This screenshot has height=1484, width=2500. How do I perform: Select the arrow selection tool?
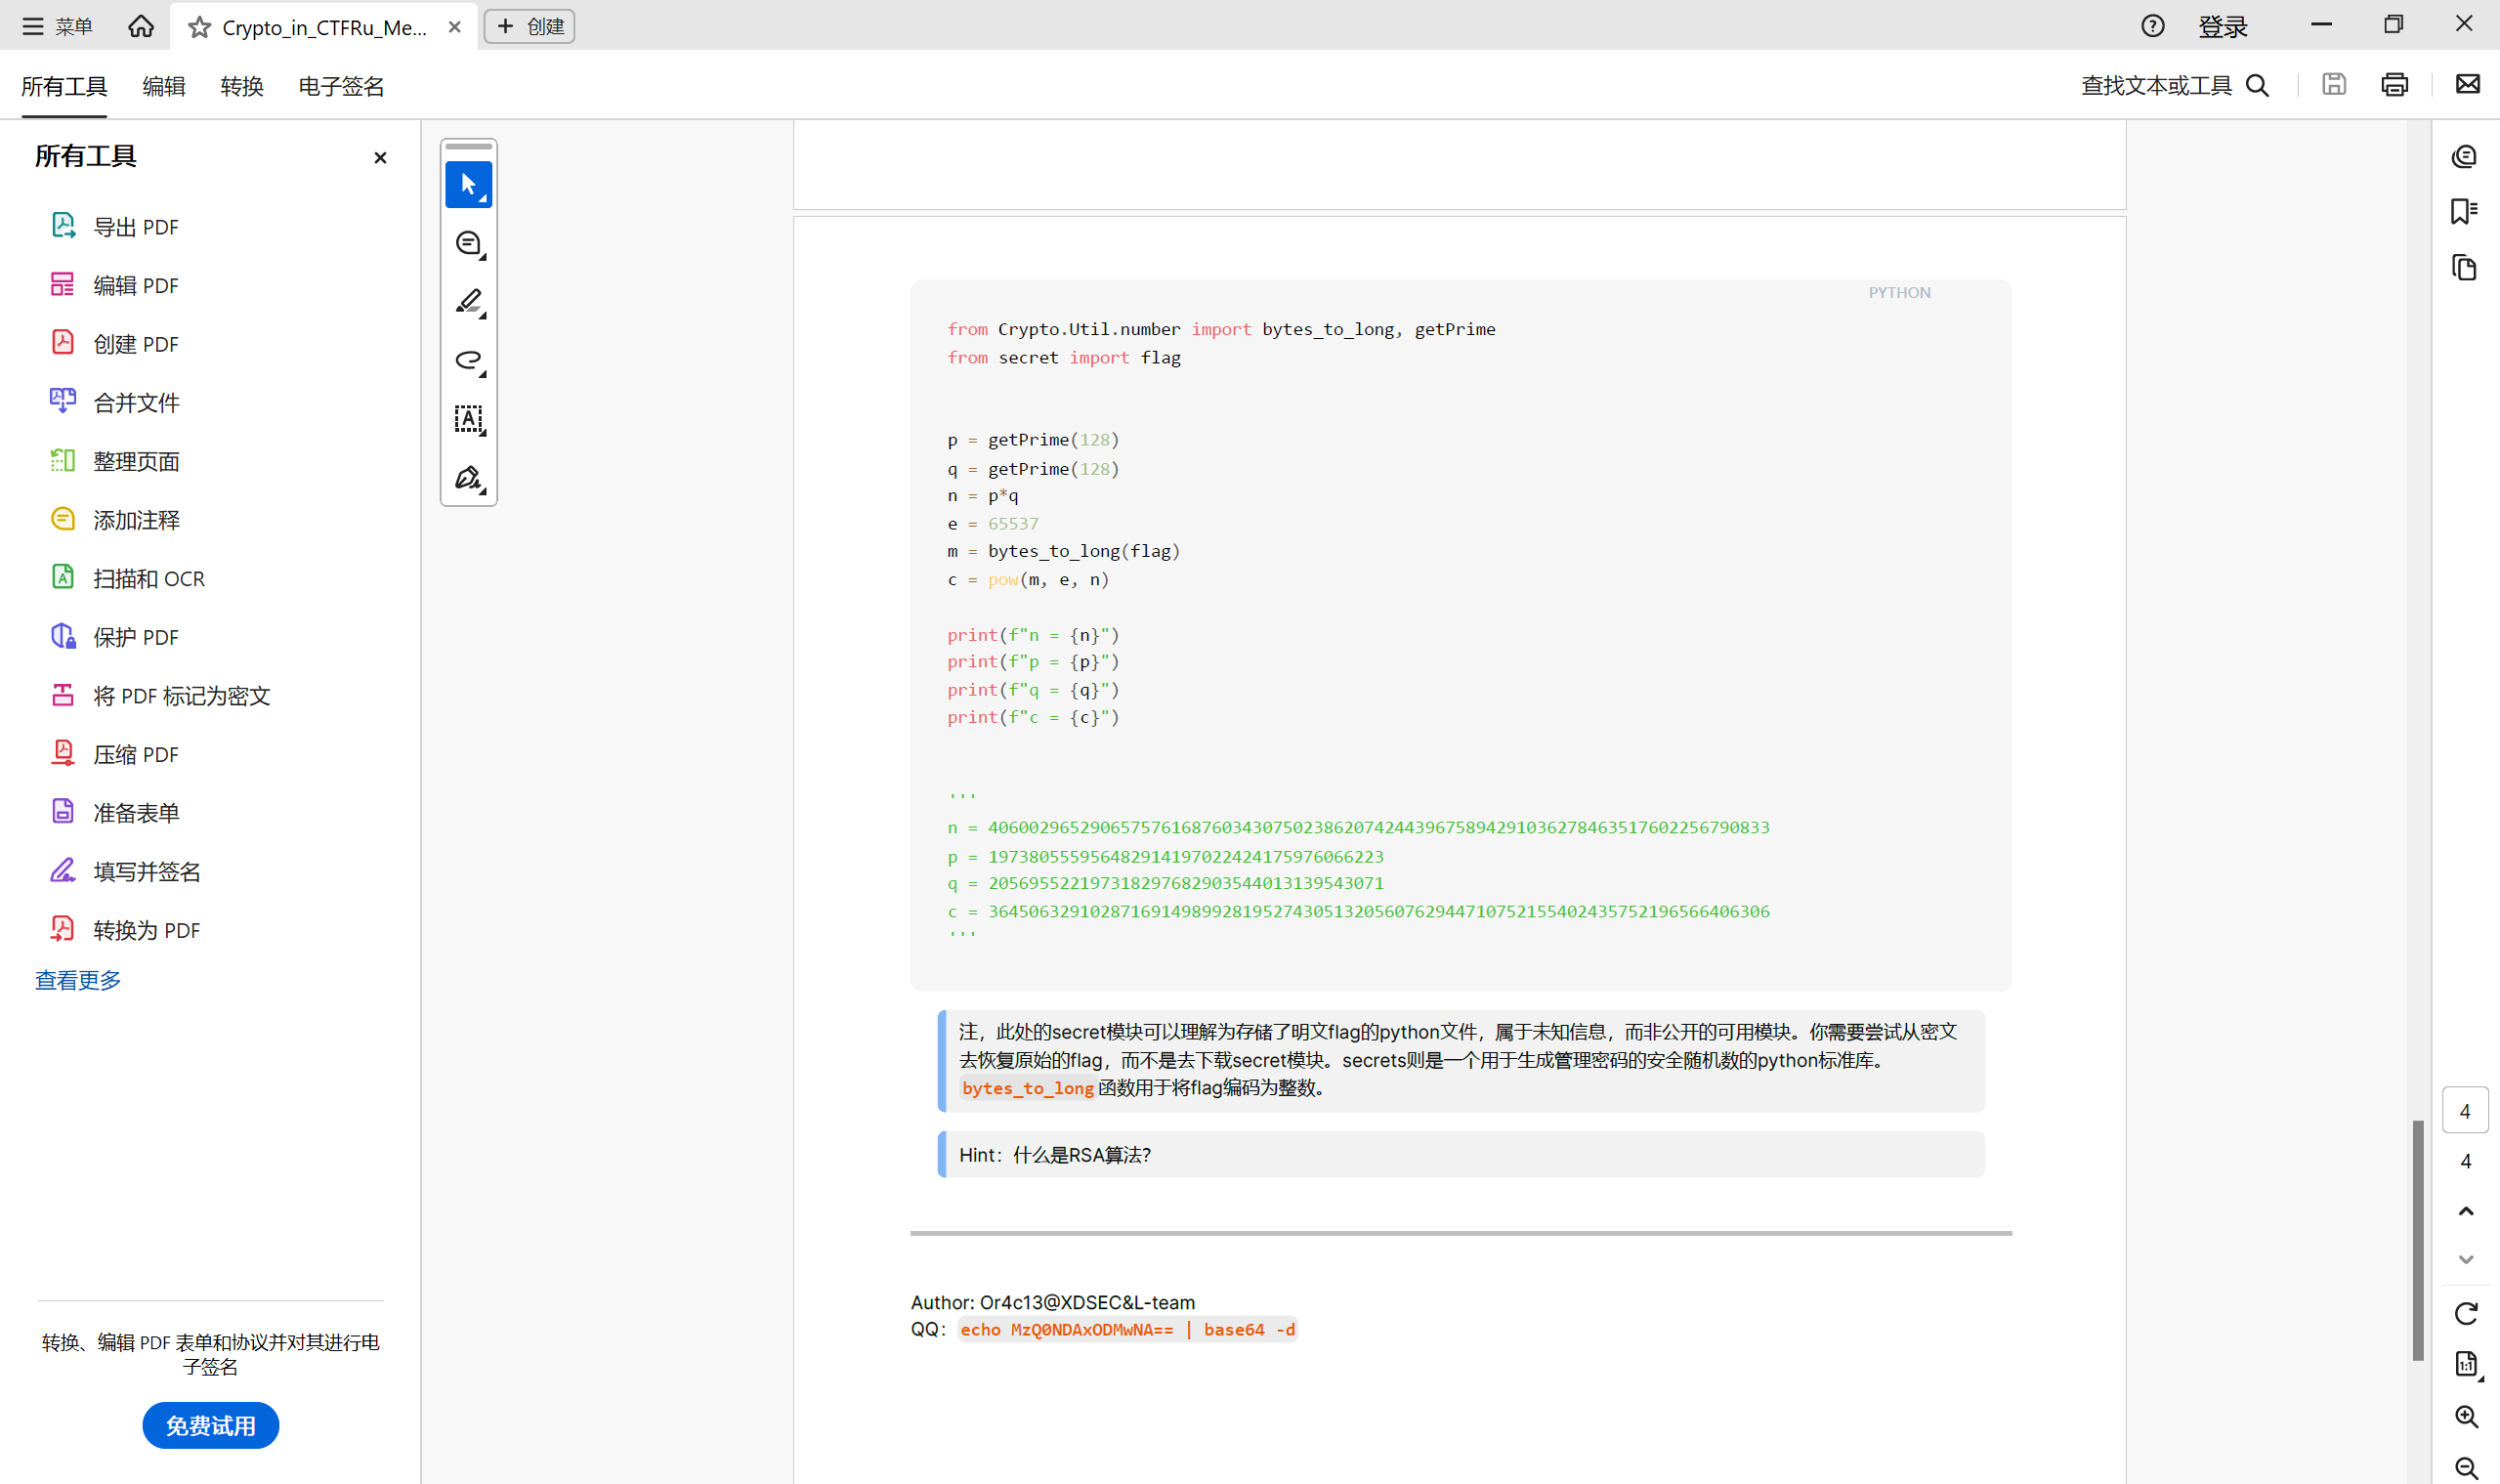tap(468, 184)
